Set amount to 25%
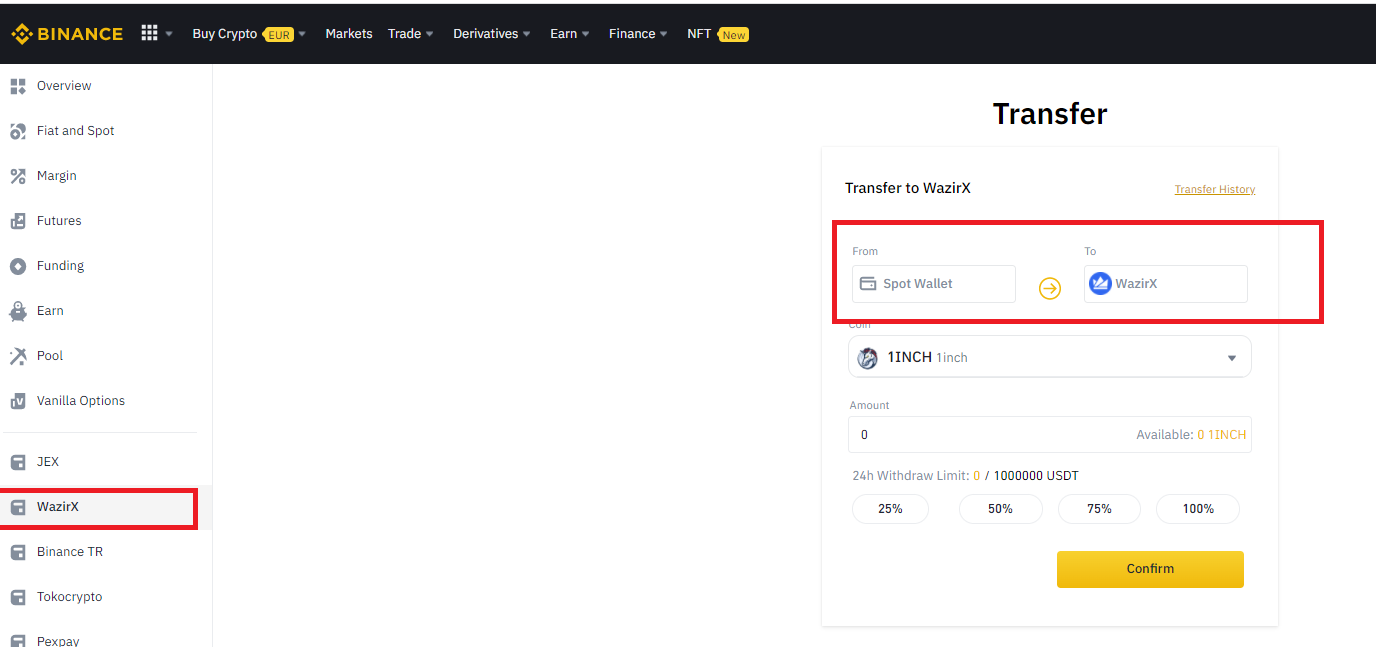This screenshot has width=1376, height=647. [x=890, y=509]
